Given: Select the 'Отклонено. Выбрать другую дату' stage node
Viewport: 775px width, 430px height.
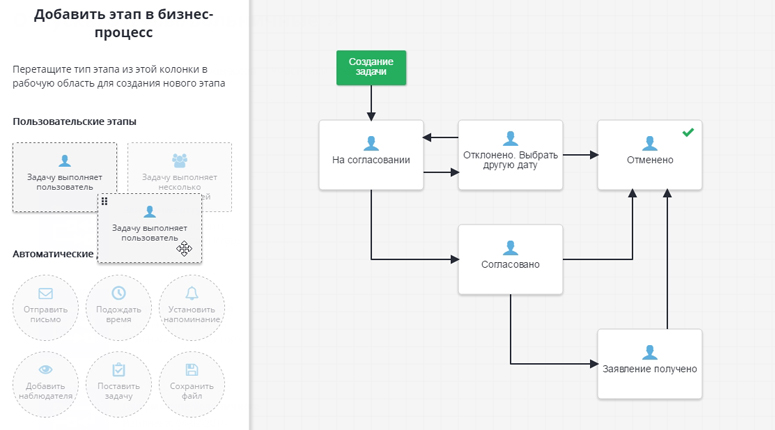Looking at the screenshot, I should (511, 155).
